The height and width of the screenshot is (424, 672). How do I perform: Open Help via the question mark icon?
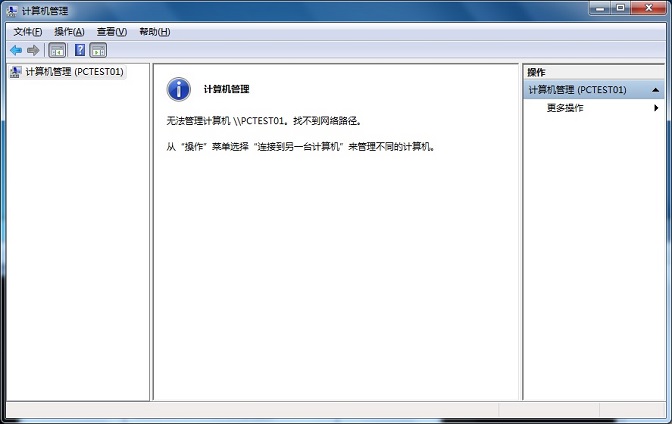tap(80, 50)
